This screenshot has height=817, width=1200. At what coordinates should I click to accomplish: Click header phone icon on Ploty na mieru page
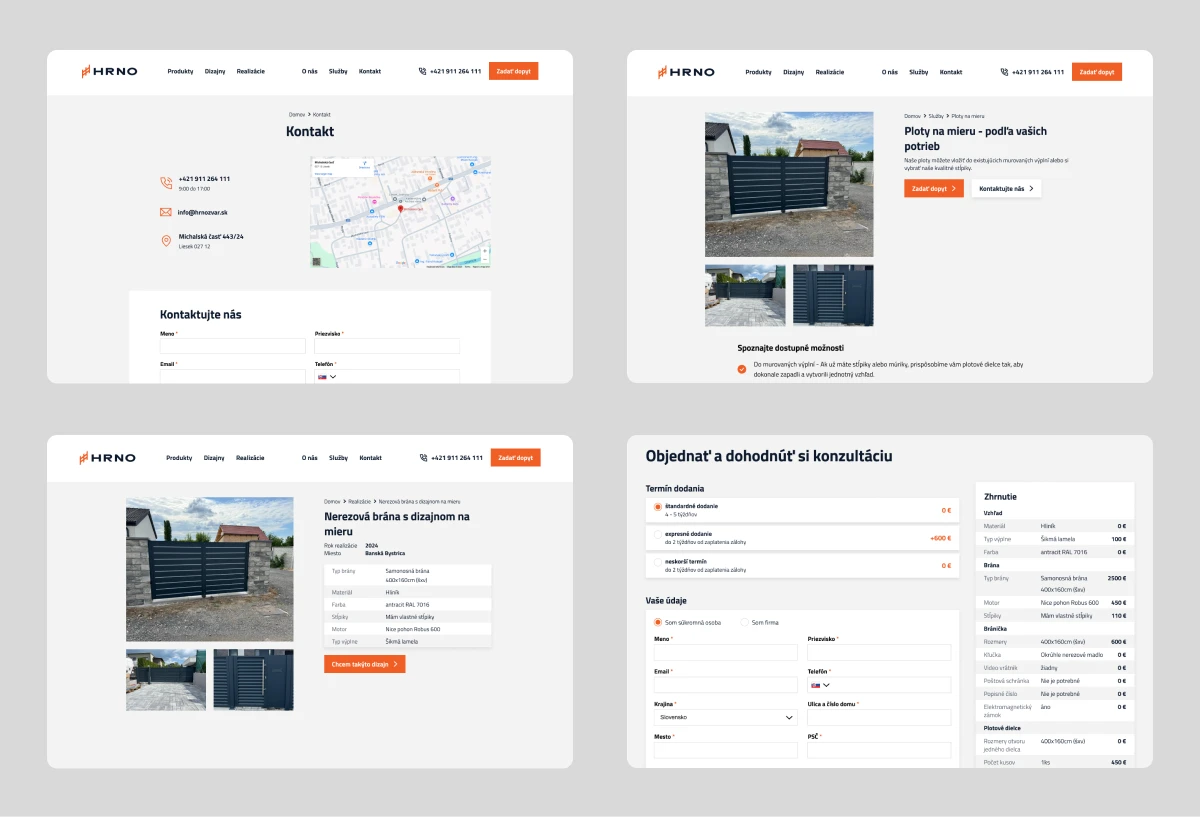(1004, 72)
